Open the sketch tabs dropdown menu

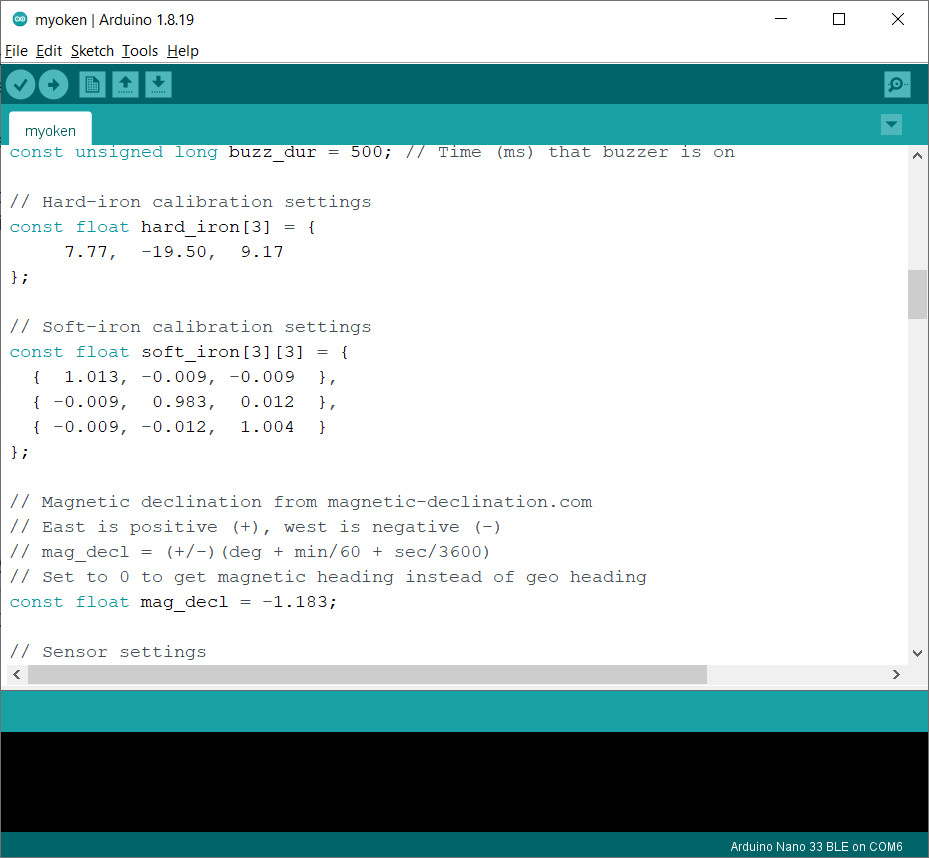tap(890, 125)
